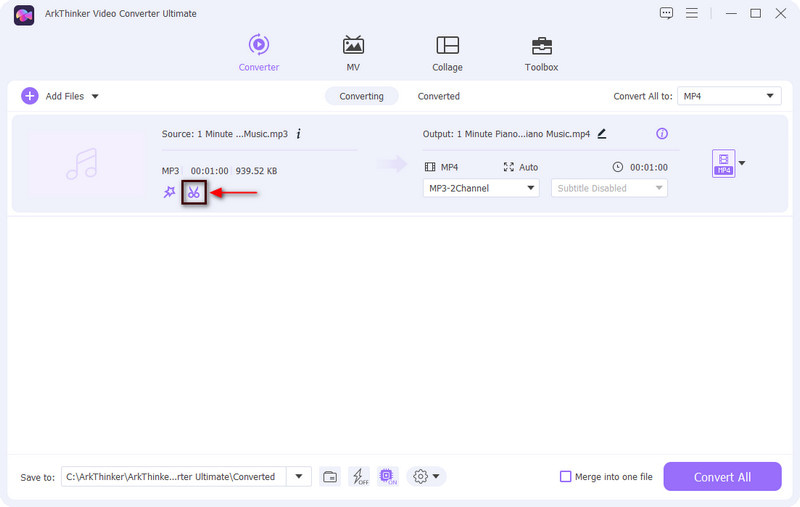Click the source file info icon

click(298, 134)
